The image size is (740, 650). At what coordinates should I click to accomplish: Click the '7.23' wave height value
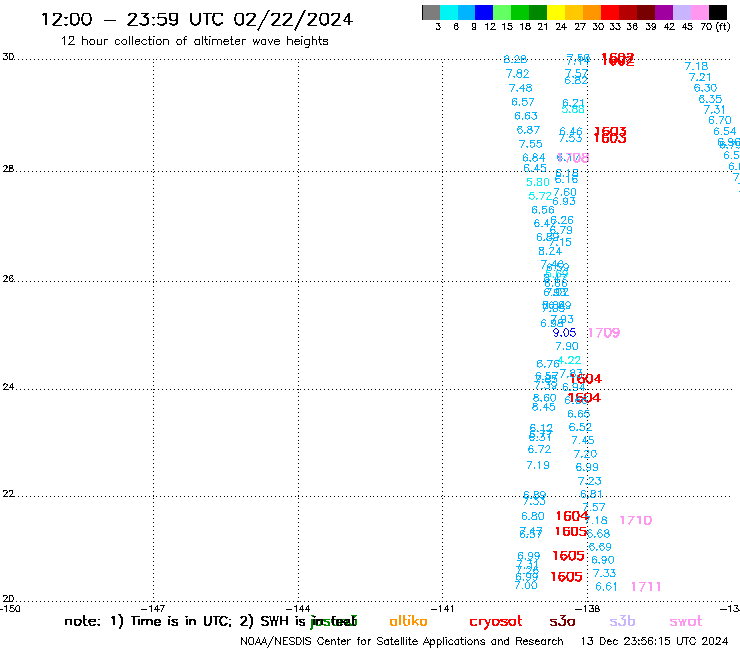tap(590, 481)
